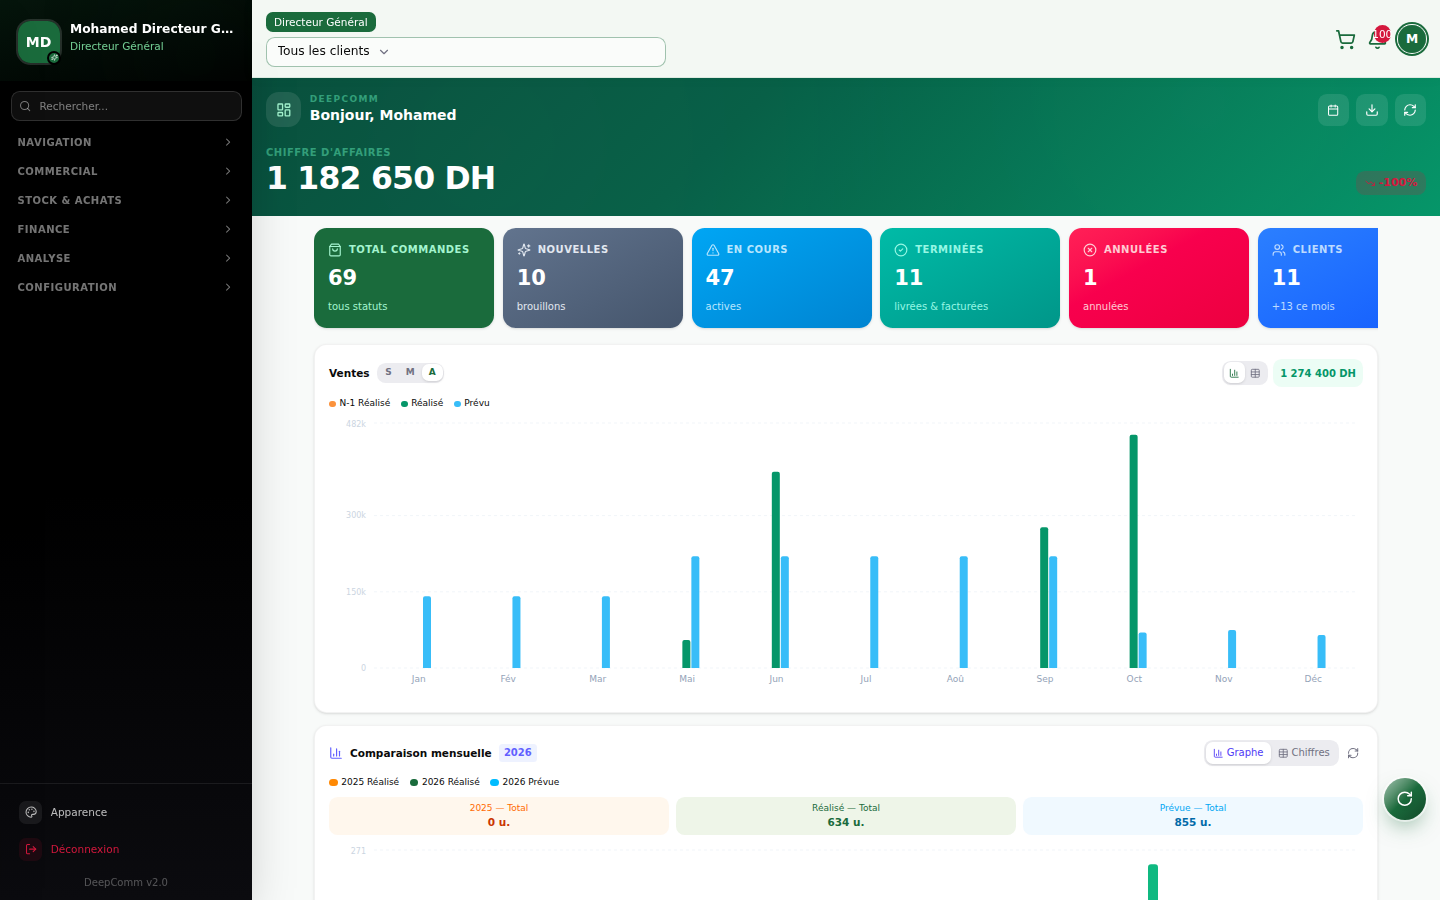Click the sparkle icon on the Nouvelles card
The image size is (1440, 900).
tap(524, 250)
